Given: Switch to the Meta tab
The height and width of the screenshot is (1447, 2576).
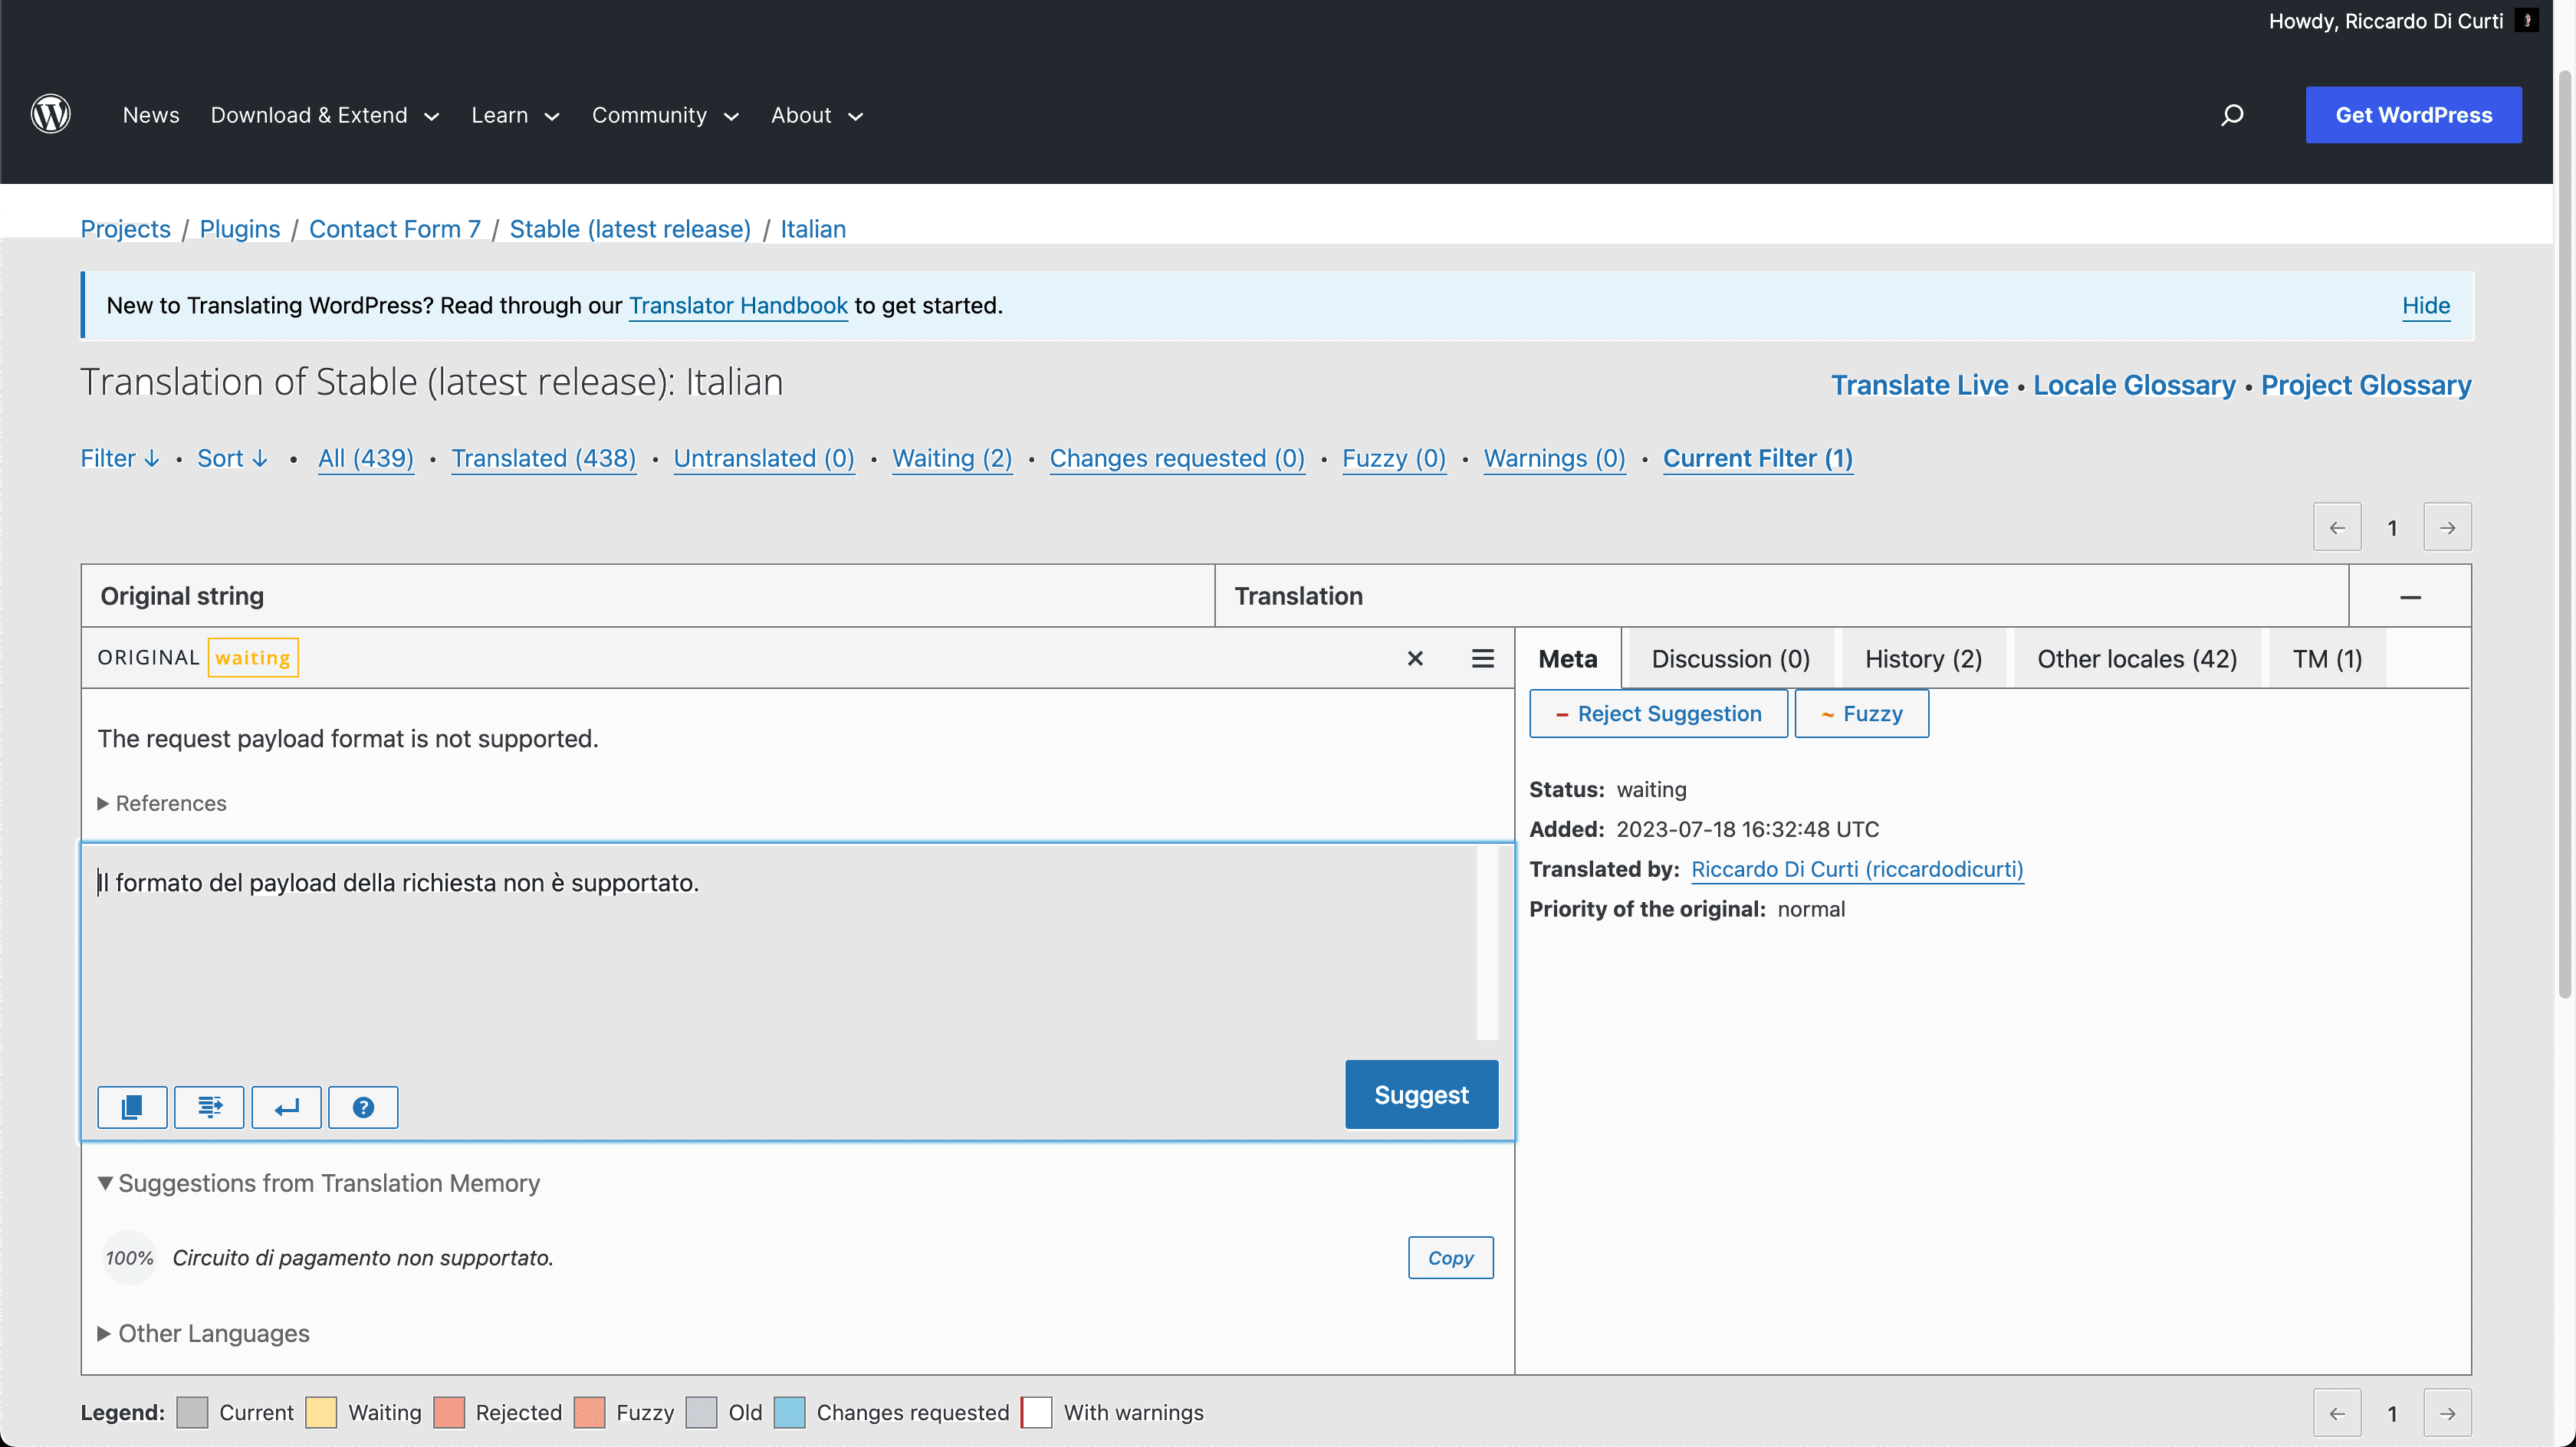Looking at the screenshot, I should (x=1568, y=659).
